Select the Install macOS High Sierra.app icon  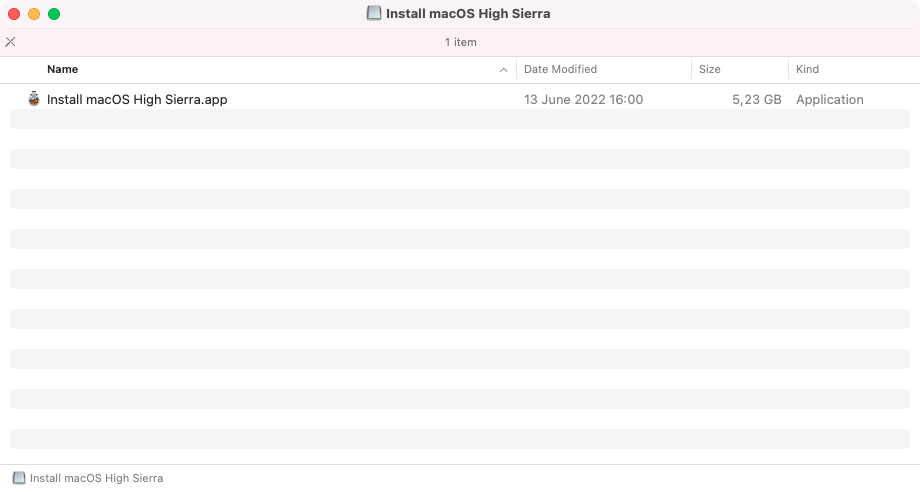point(34,99)
